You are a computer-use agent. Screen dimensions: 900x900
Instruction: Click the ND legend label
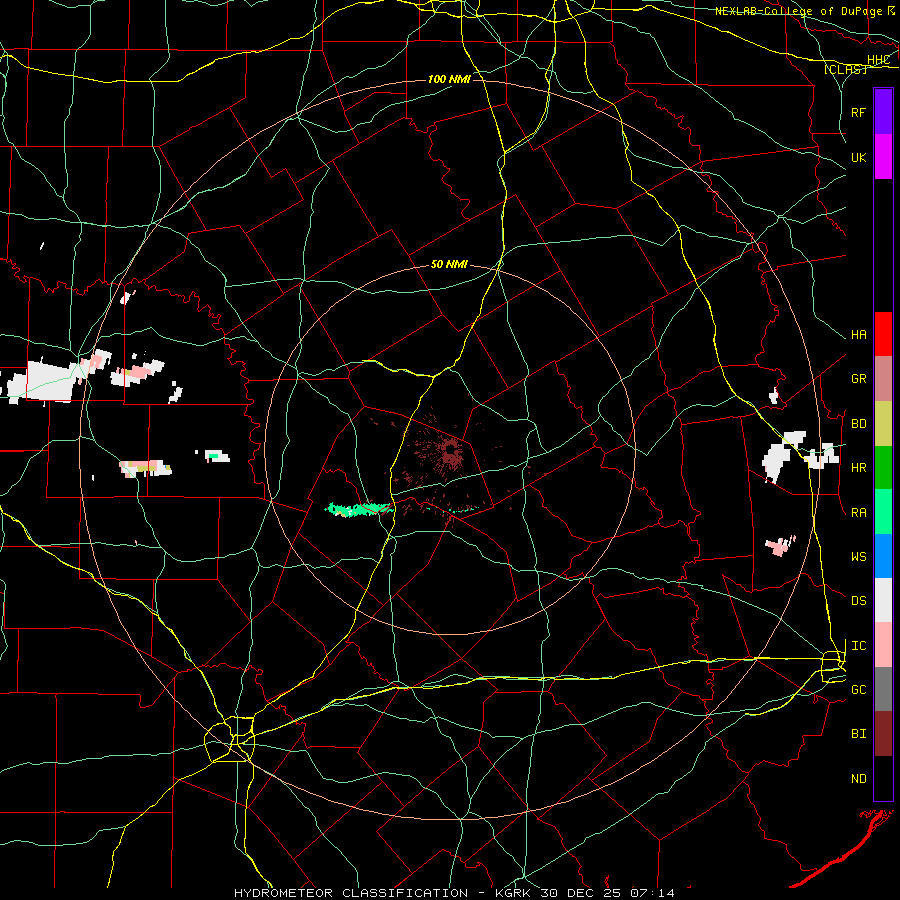click(x=859, y=779)
